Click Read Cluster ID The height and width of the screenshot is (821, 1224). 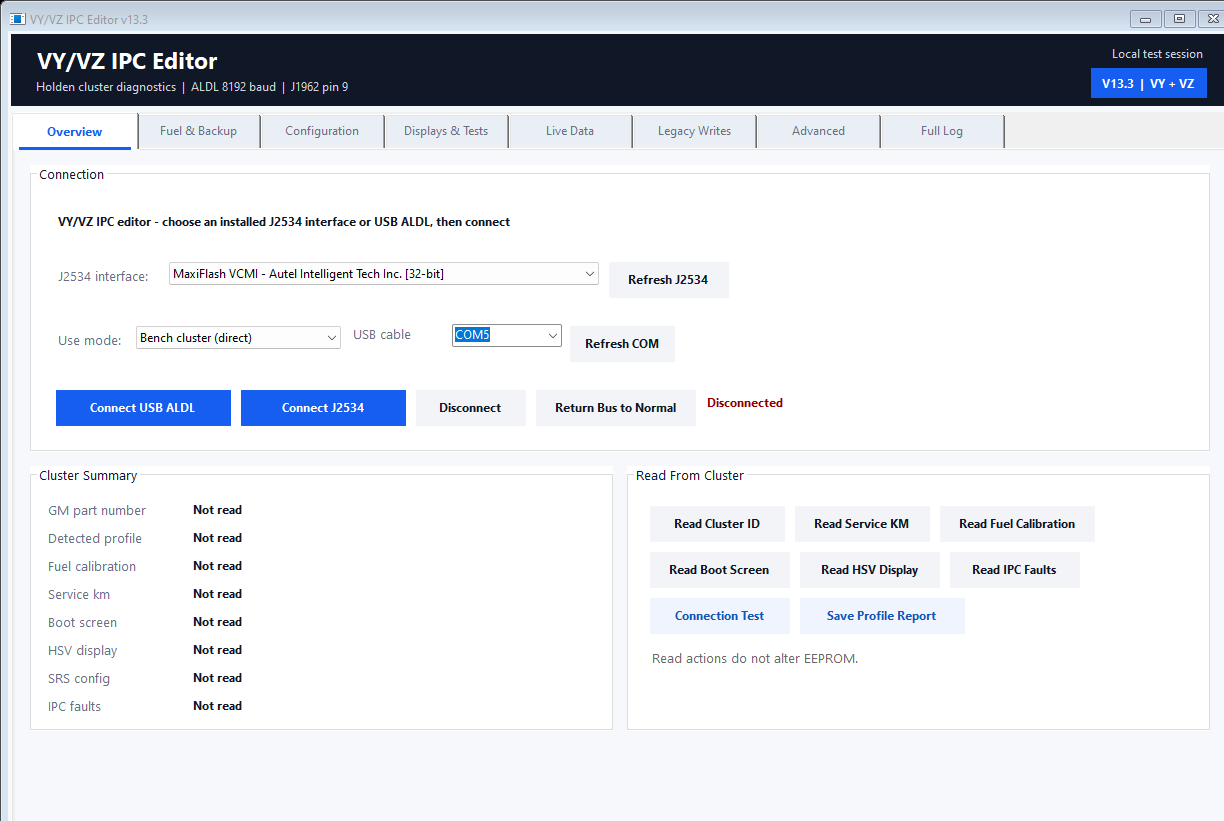point(717,524)
